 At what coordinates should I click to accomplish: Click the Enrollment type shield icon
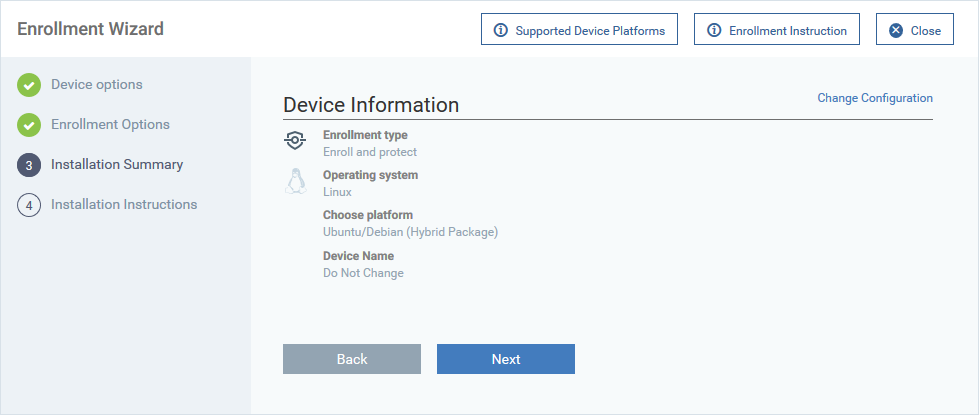[295, 141]
